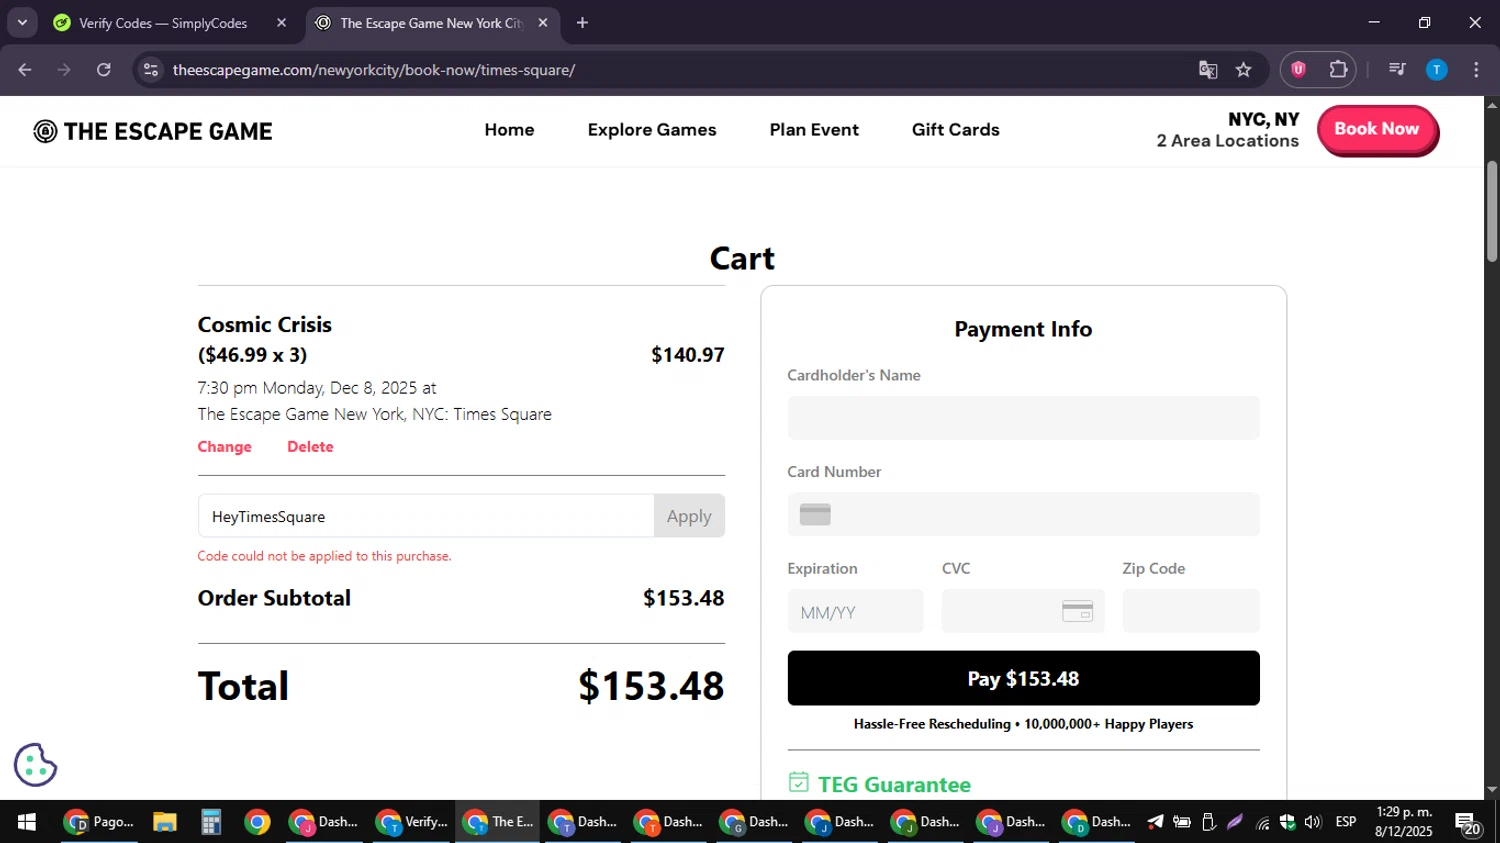Click the page vertical scrollbar thumb

pyautogui.click(x=1492, y=210)
